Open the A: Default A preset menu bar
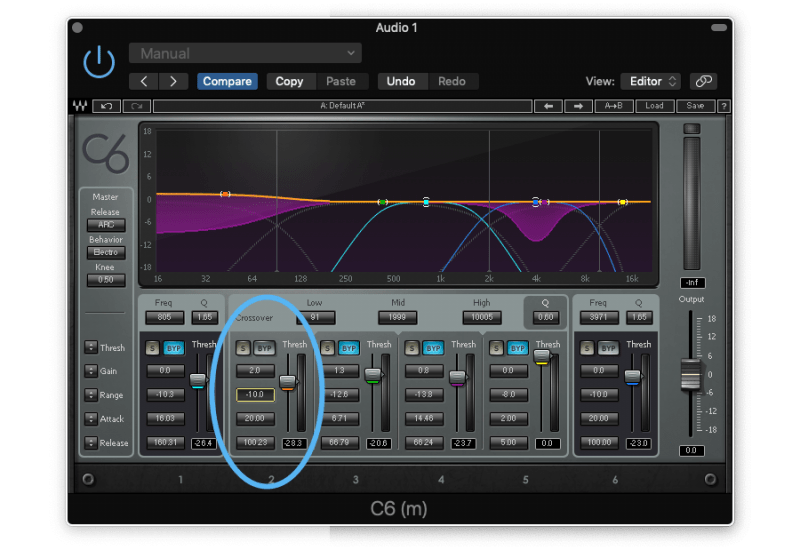Viewport: 800px width, 550px height. pyautogui.click(x=342, y=106)
